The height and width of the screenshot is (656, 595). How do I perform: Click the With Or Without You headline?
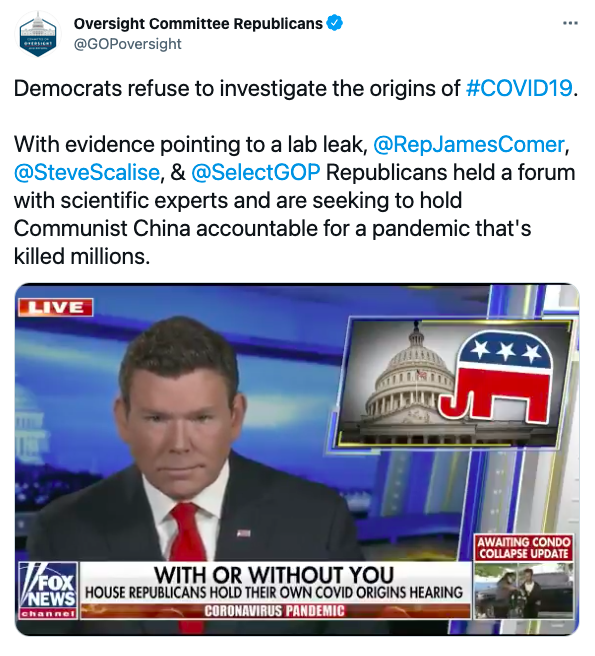(274, 574)
